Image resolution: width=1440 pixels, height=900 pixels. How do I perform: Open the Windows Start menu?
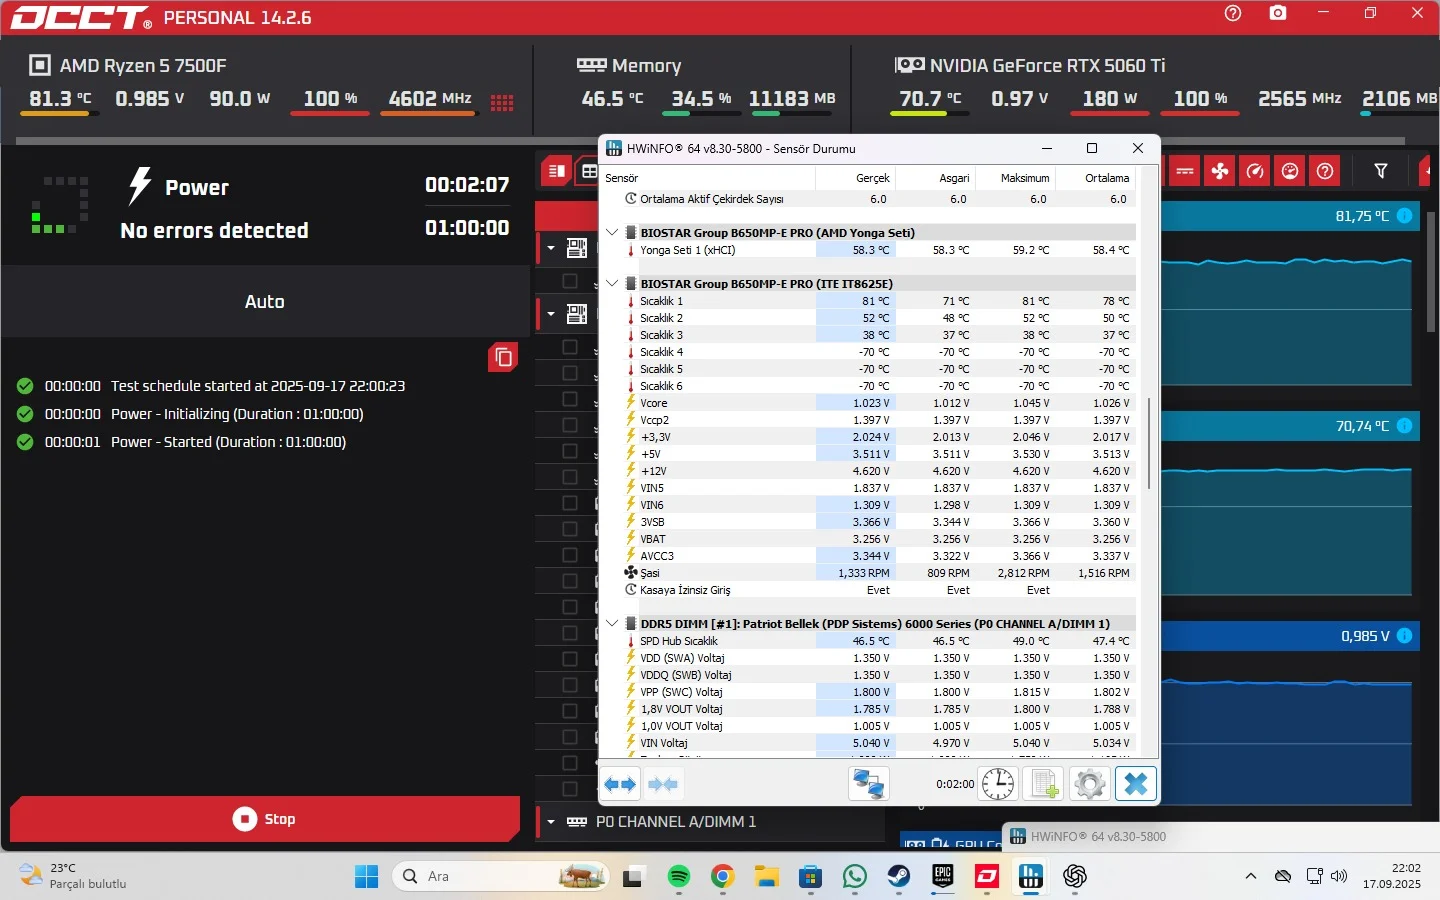click(x=367, y=877)
